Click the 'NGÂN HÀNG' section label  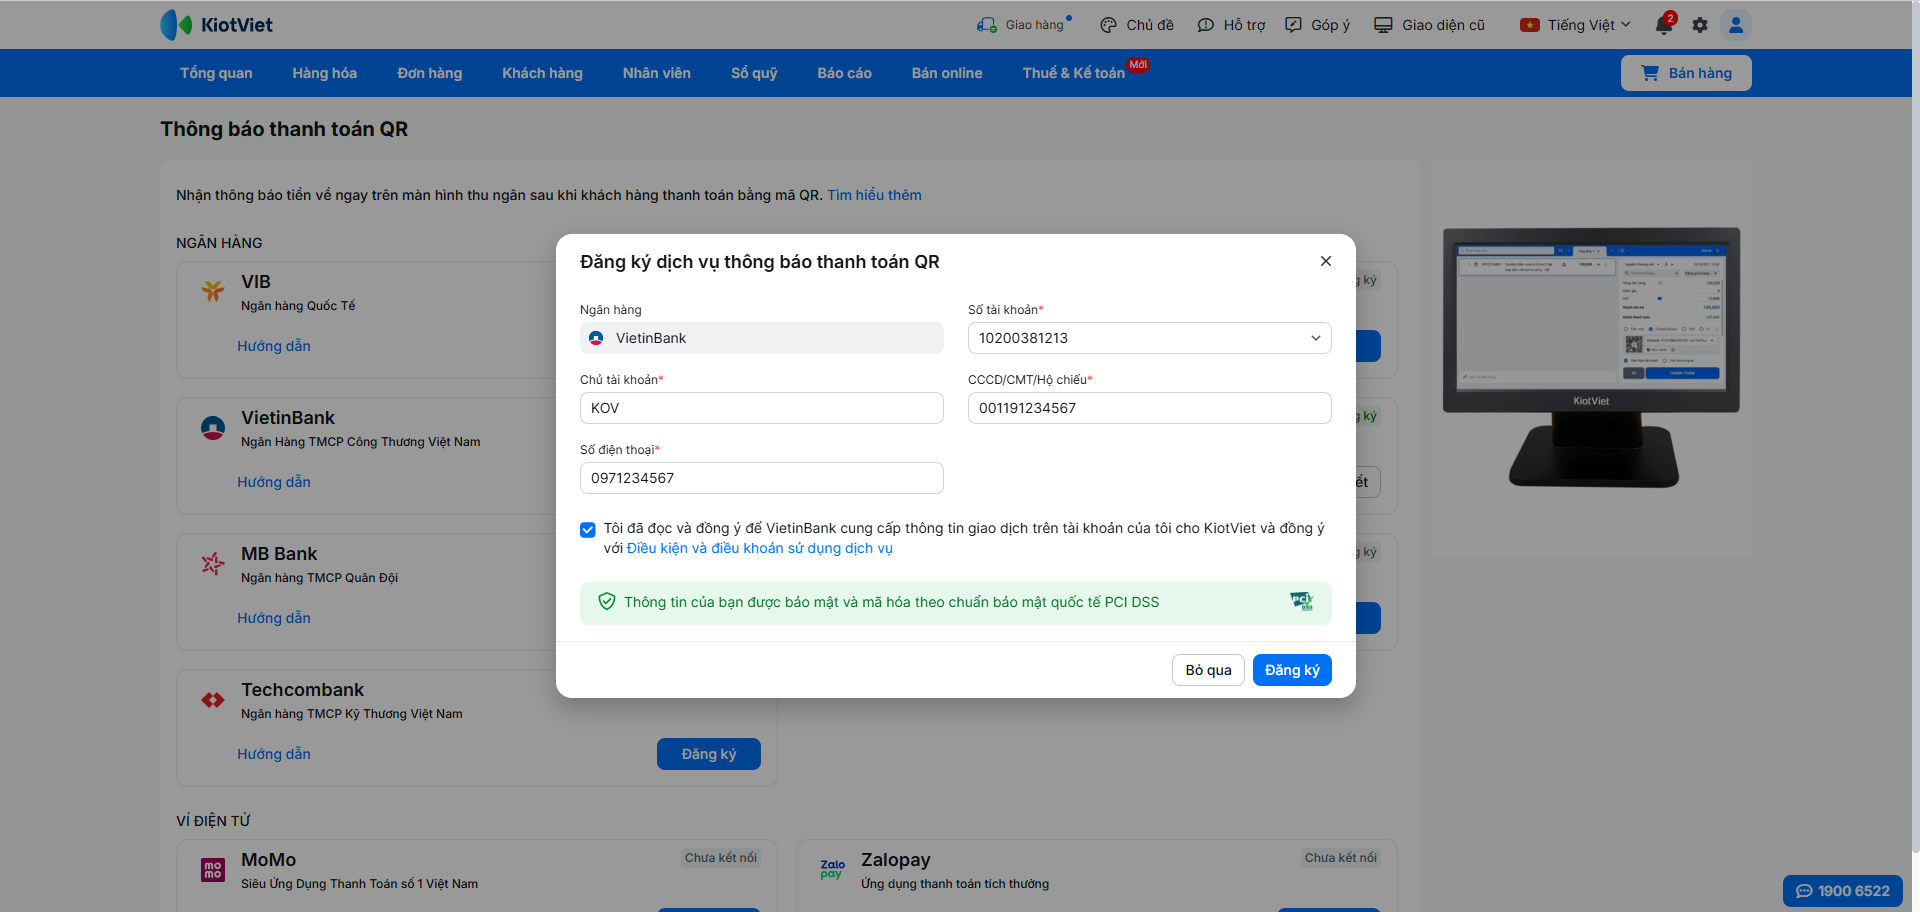pyautogui.click(x=219, y=243)
